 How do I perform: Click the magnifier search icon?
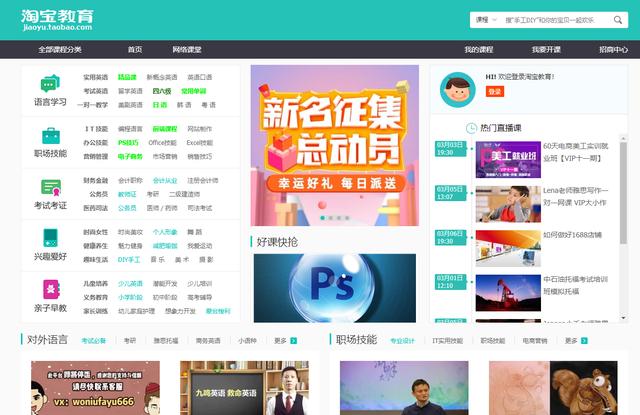(x=618, y=20)
